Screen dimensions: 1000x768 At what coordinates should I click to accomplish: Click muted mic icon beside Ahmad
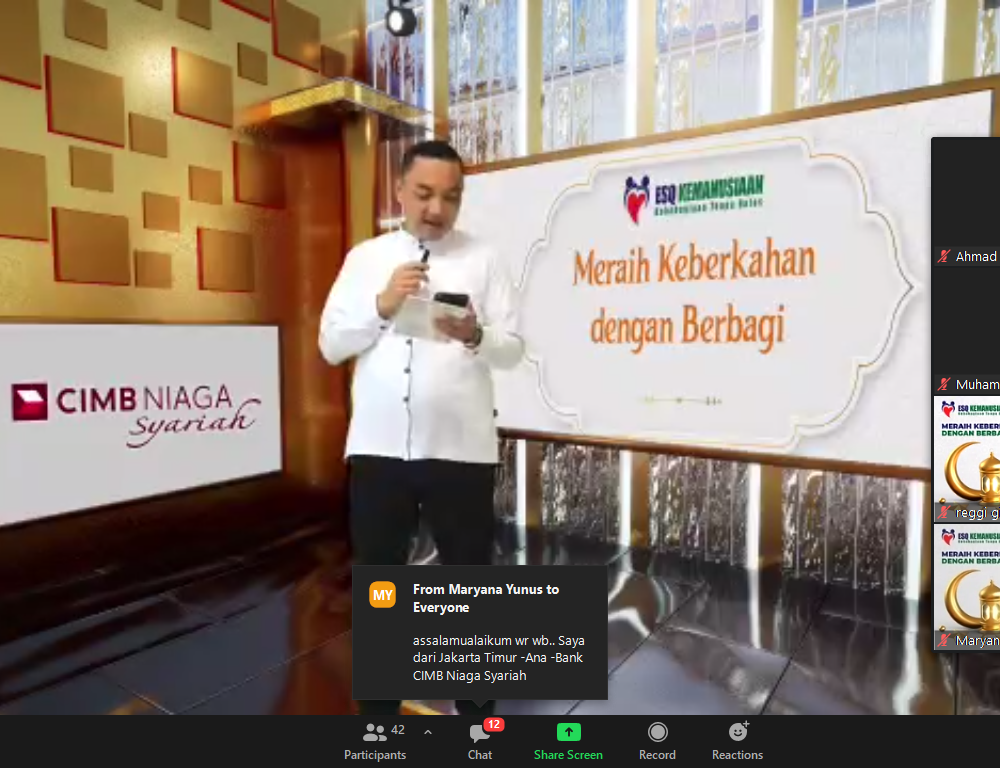pos(943,257)
